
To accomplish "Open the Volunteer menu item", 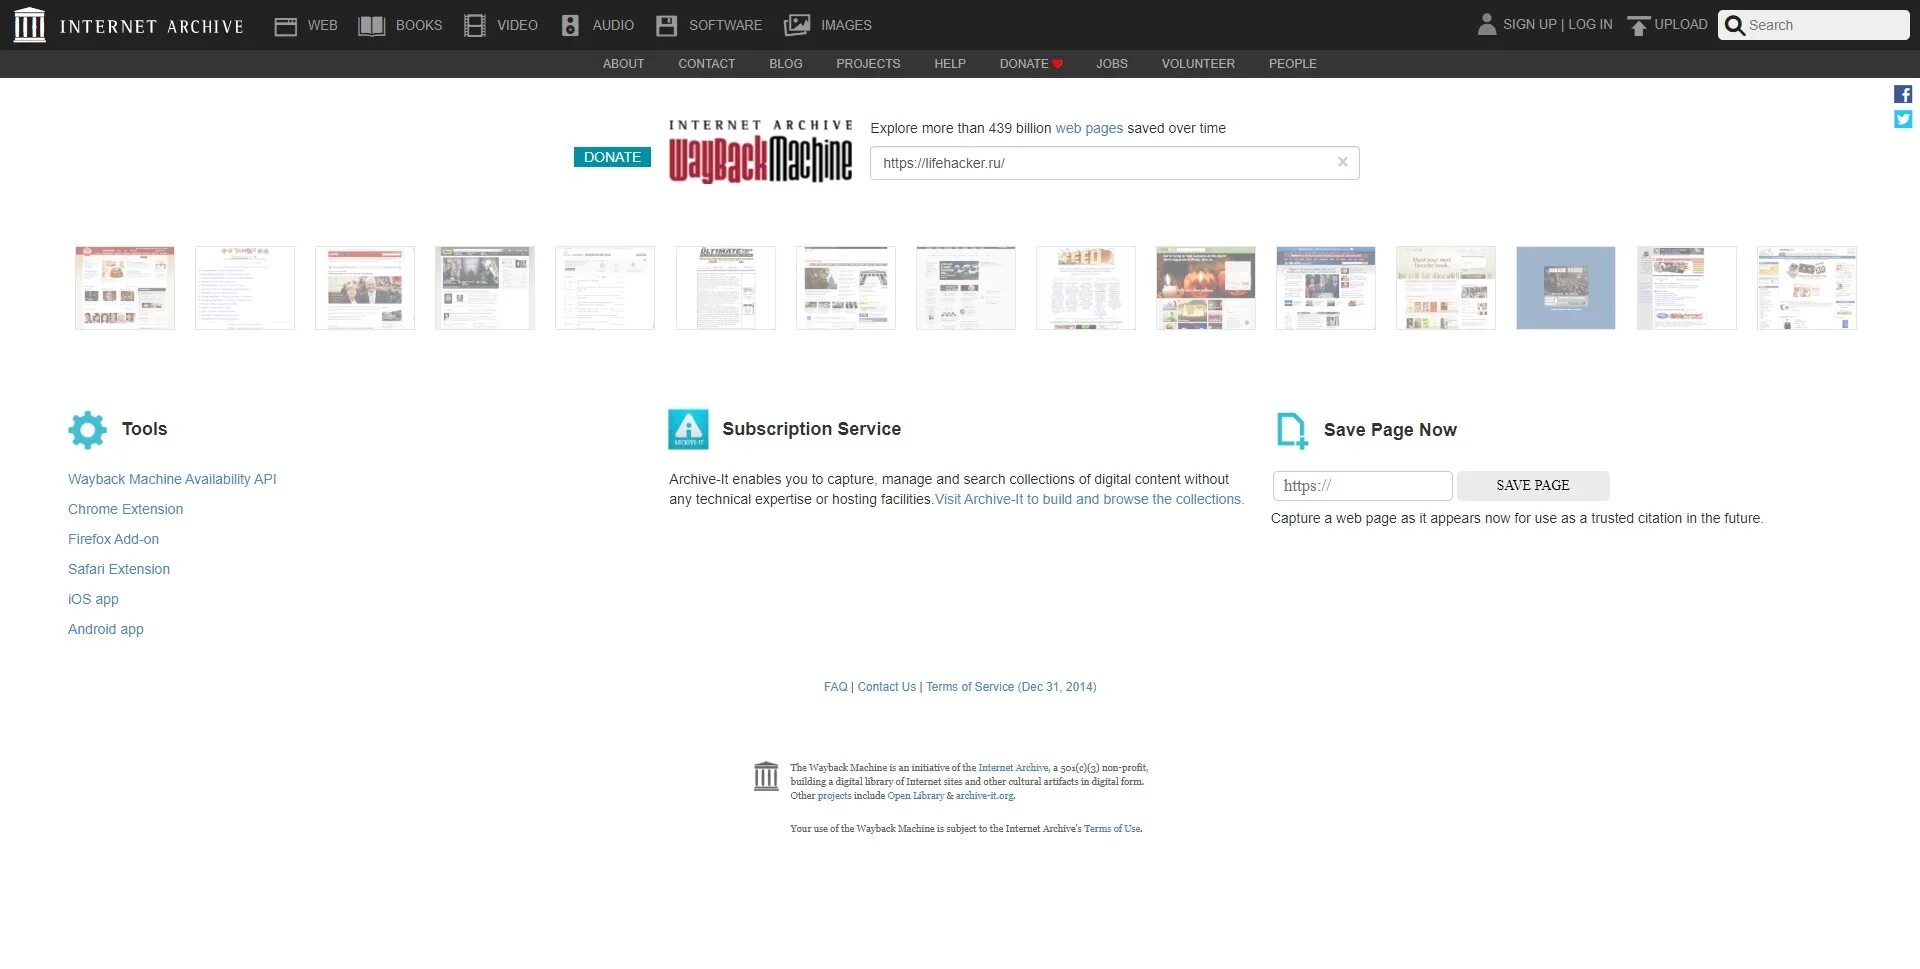I will coord(1198,64).
